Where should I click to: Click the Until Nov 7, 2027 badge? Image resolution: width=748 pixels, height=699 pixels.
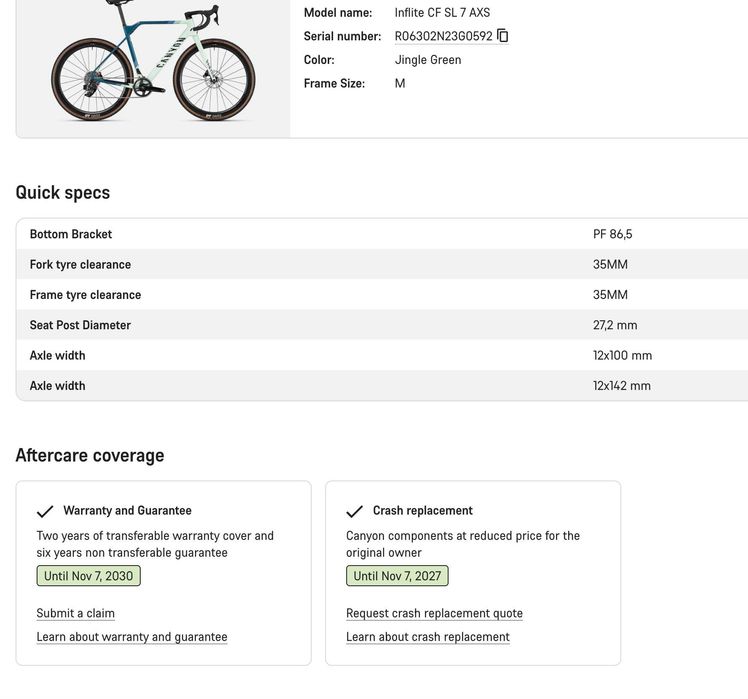397,576
